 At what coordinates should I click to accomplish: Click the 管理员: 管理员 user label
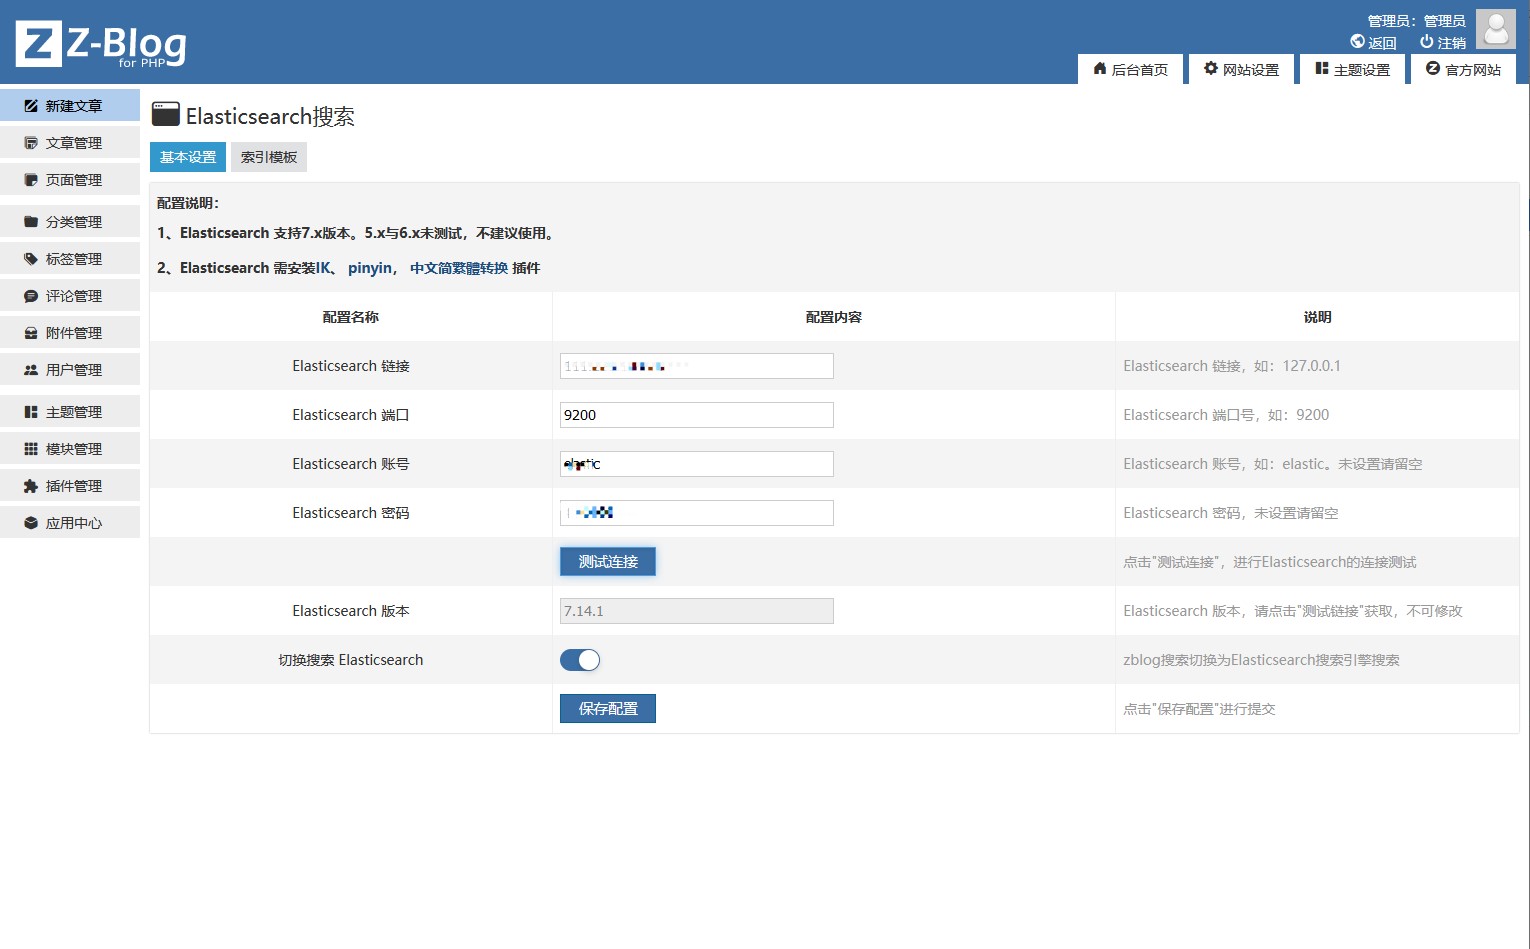(1417, 21)
